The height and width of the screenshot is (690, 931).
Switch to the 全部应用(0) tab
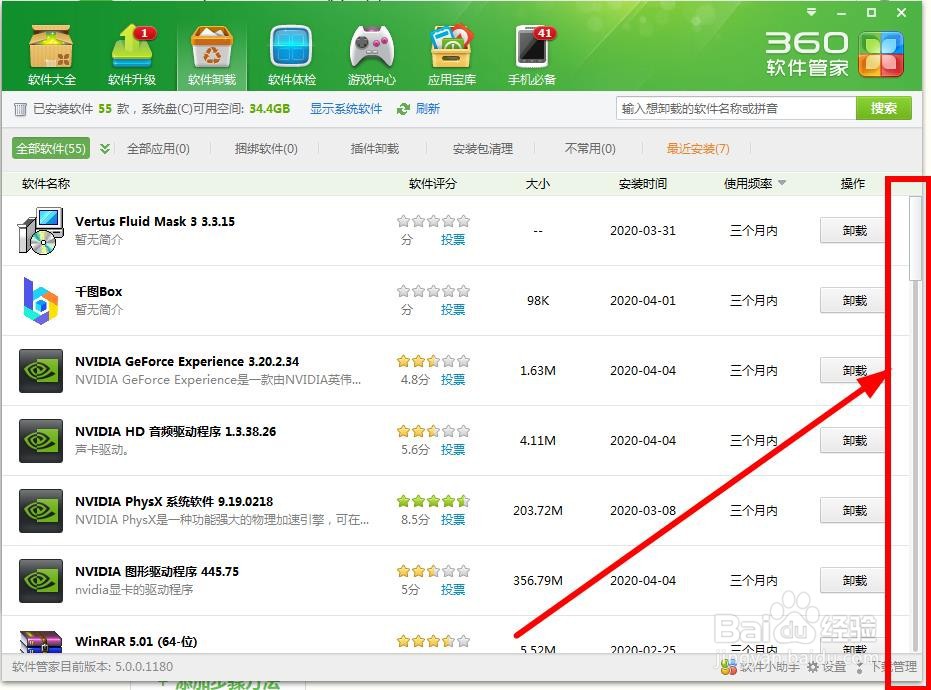[x=159, y=148]
